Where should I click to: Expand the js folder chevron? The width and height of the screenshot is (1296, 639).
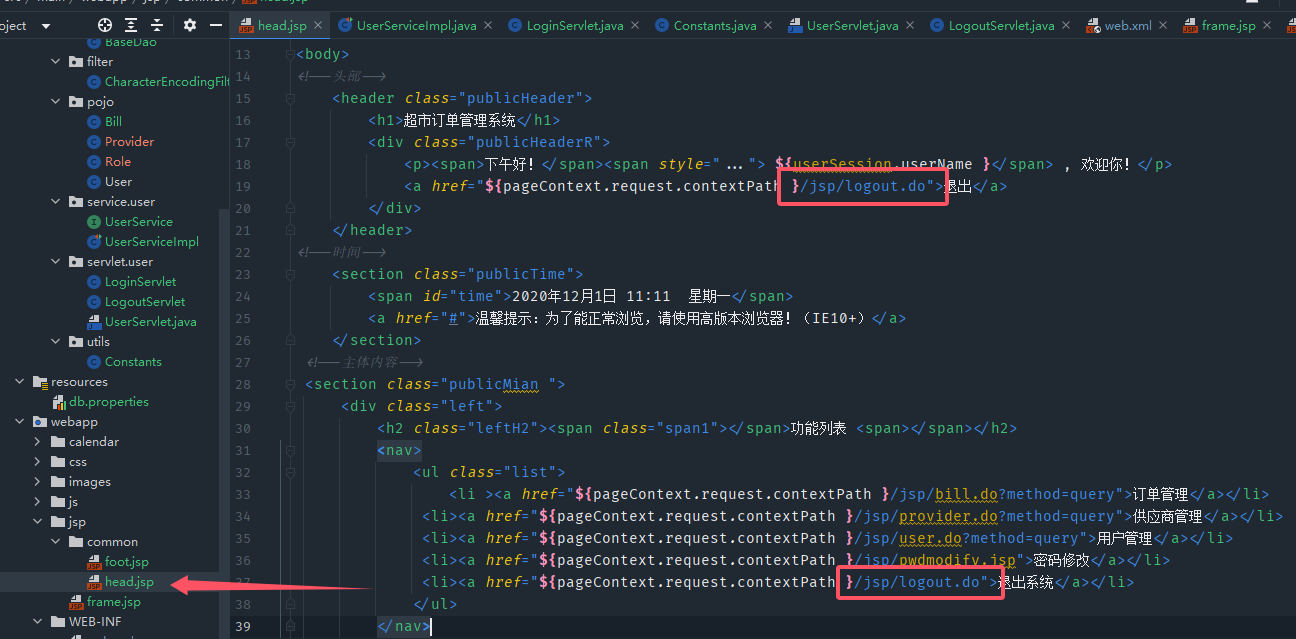[38, 502]
